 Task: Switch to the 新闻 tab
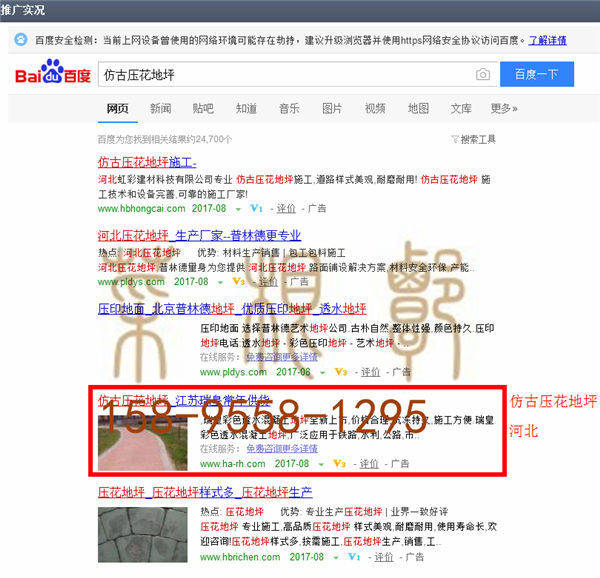[x=160, y=109]
